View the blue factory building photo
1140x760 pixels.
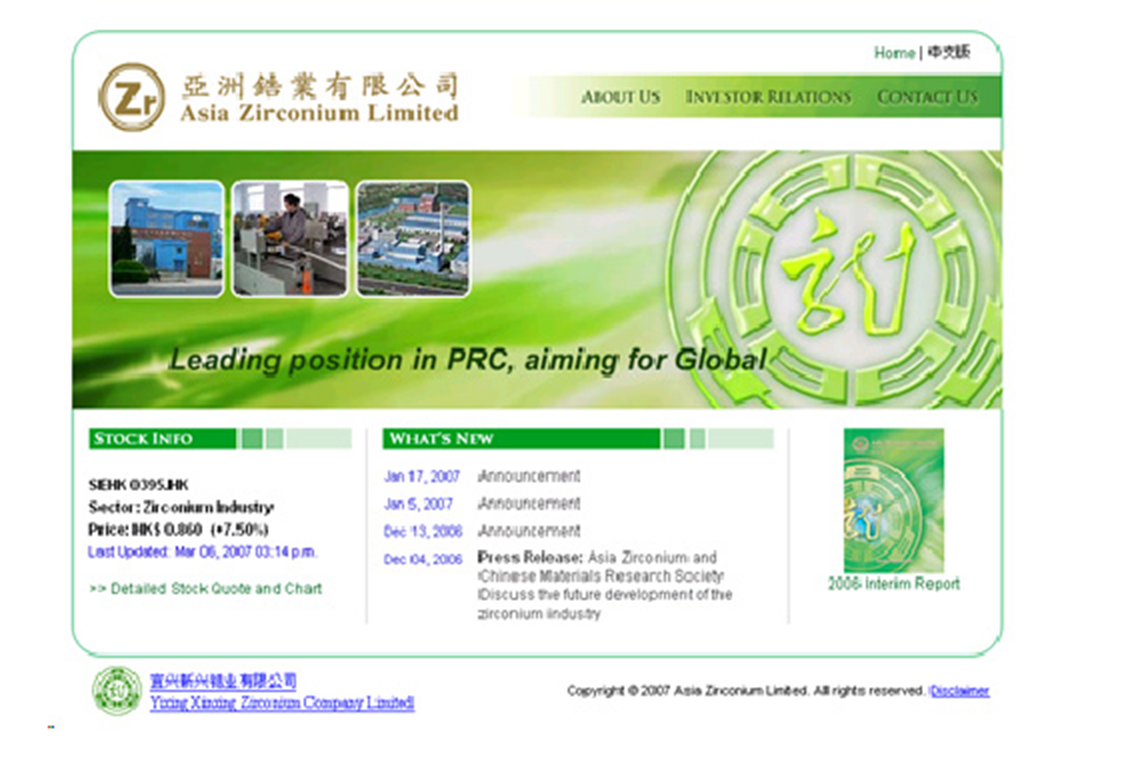(166, 239)
